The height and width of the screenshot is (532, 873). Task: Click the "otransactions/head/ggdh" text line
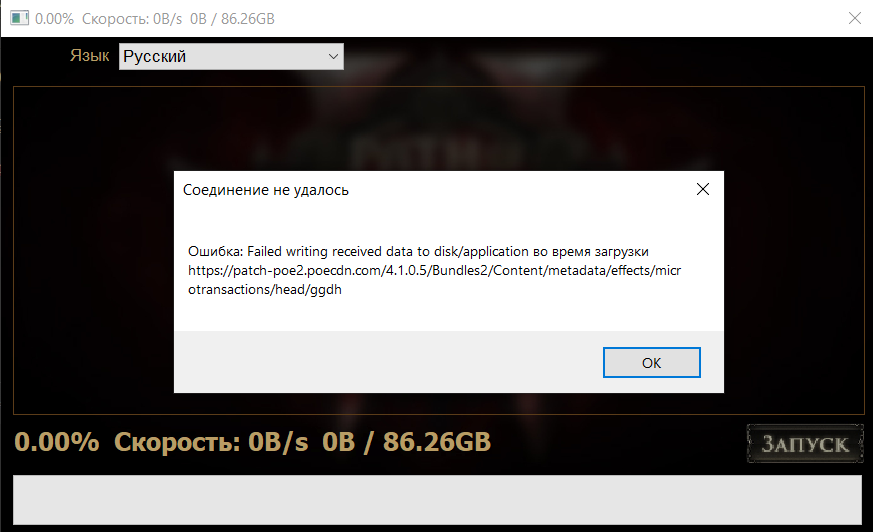(264, 289)
